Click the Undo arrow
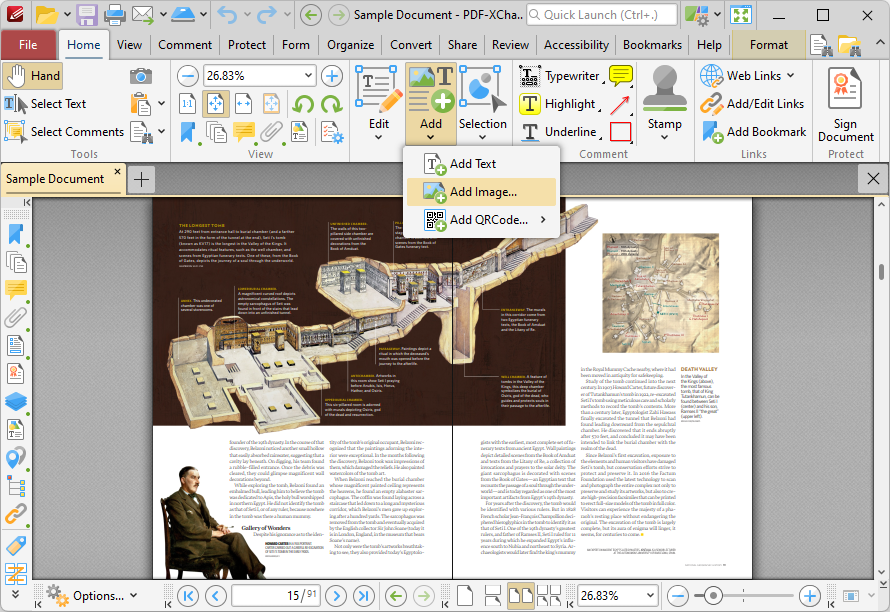Viewport: 890px width, 612px height. [x=228, y=15]
